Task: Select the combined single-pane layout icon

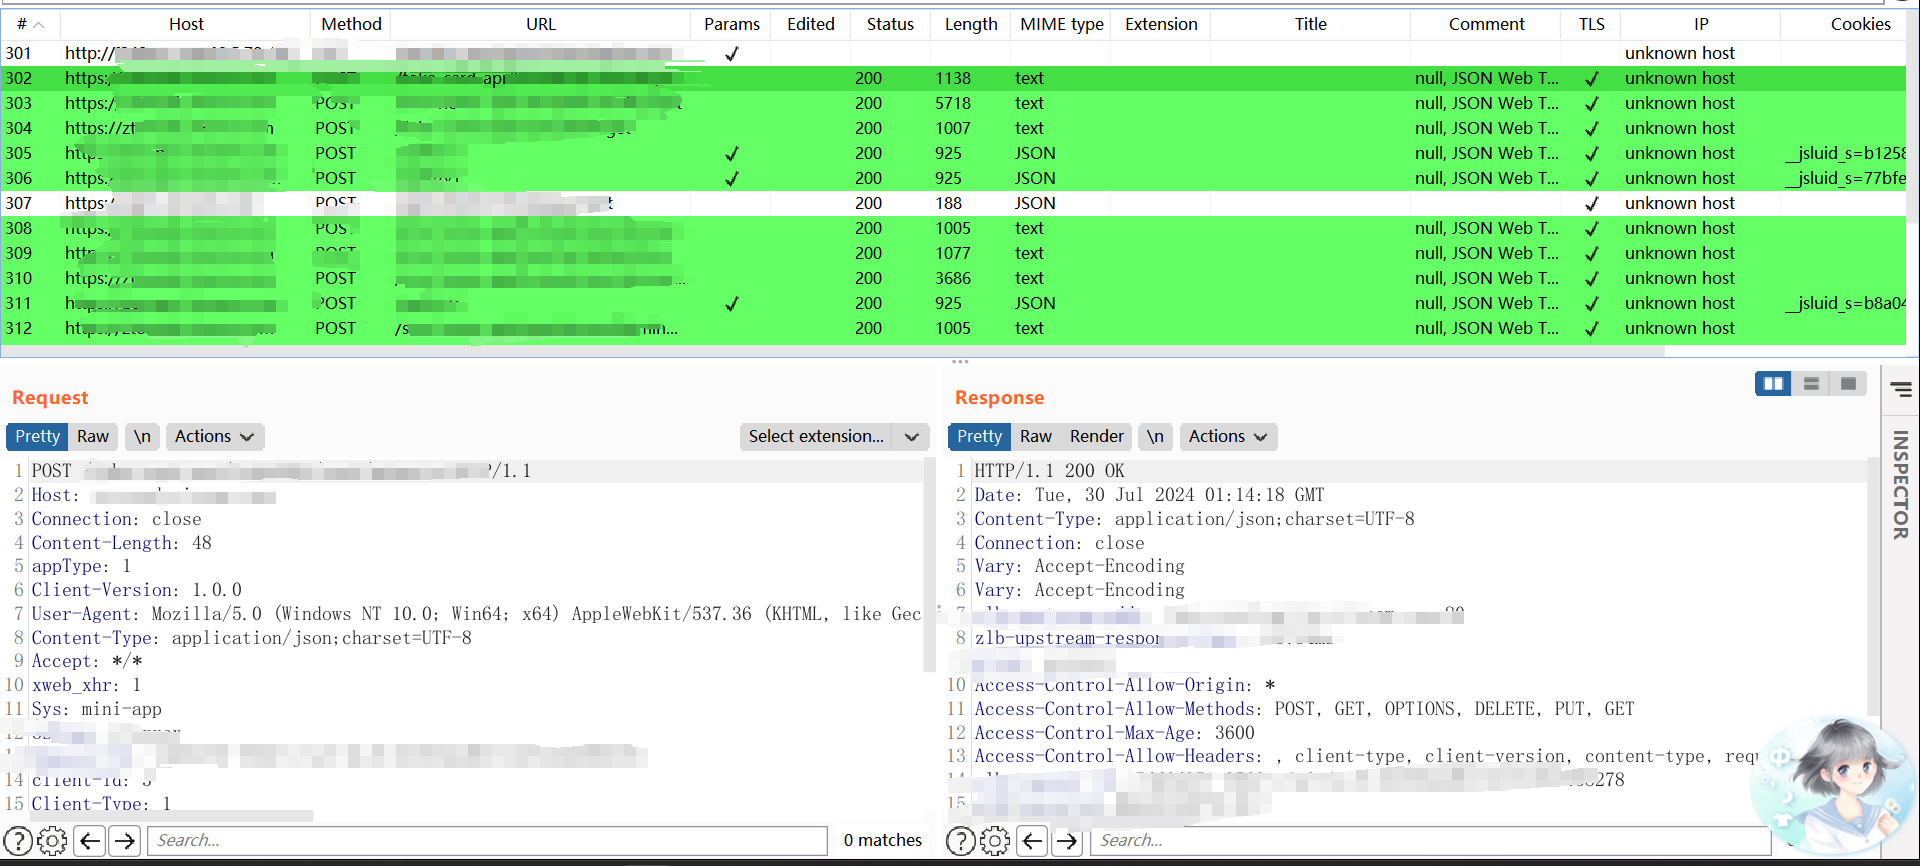Action: [1848, 384]
